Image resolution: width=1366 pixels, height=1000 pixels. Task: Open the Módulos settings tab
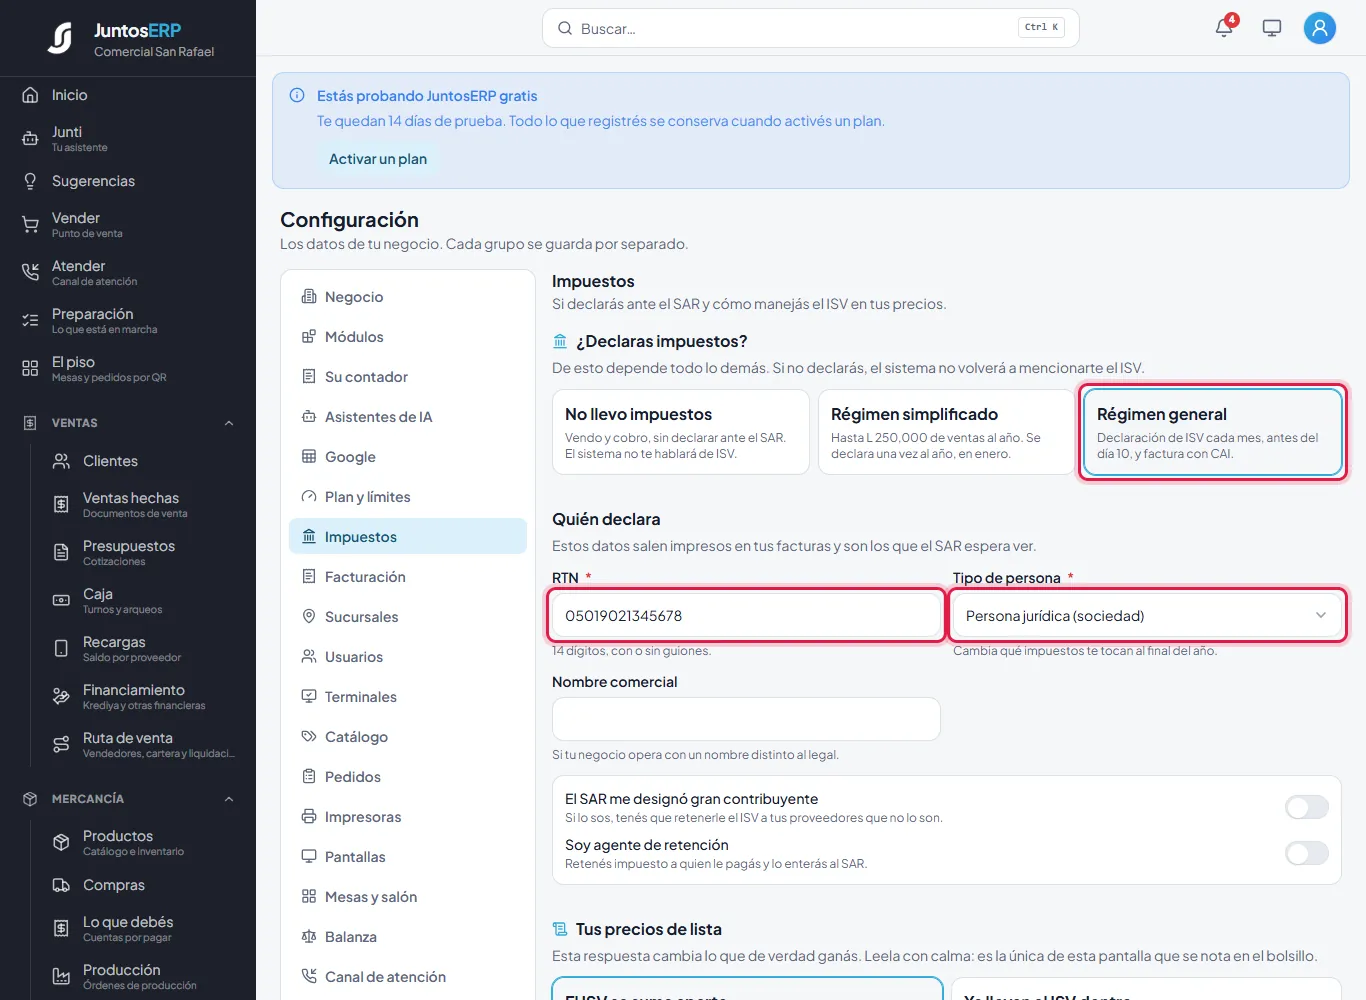point(408,337)
